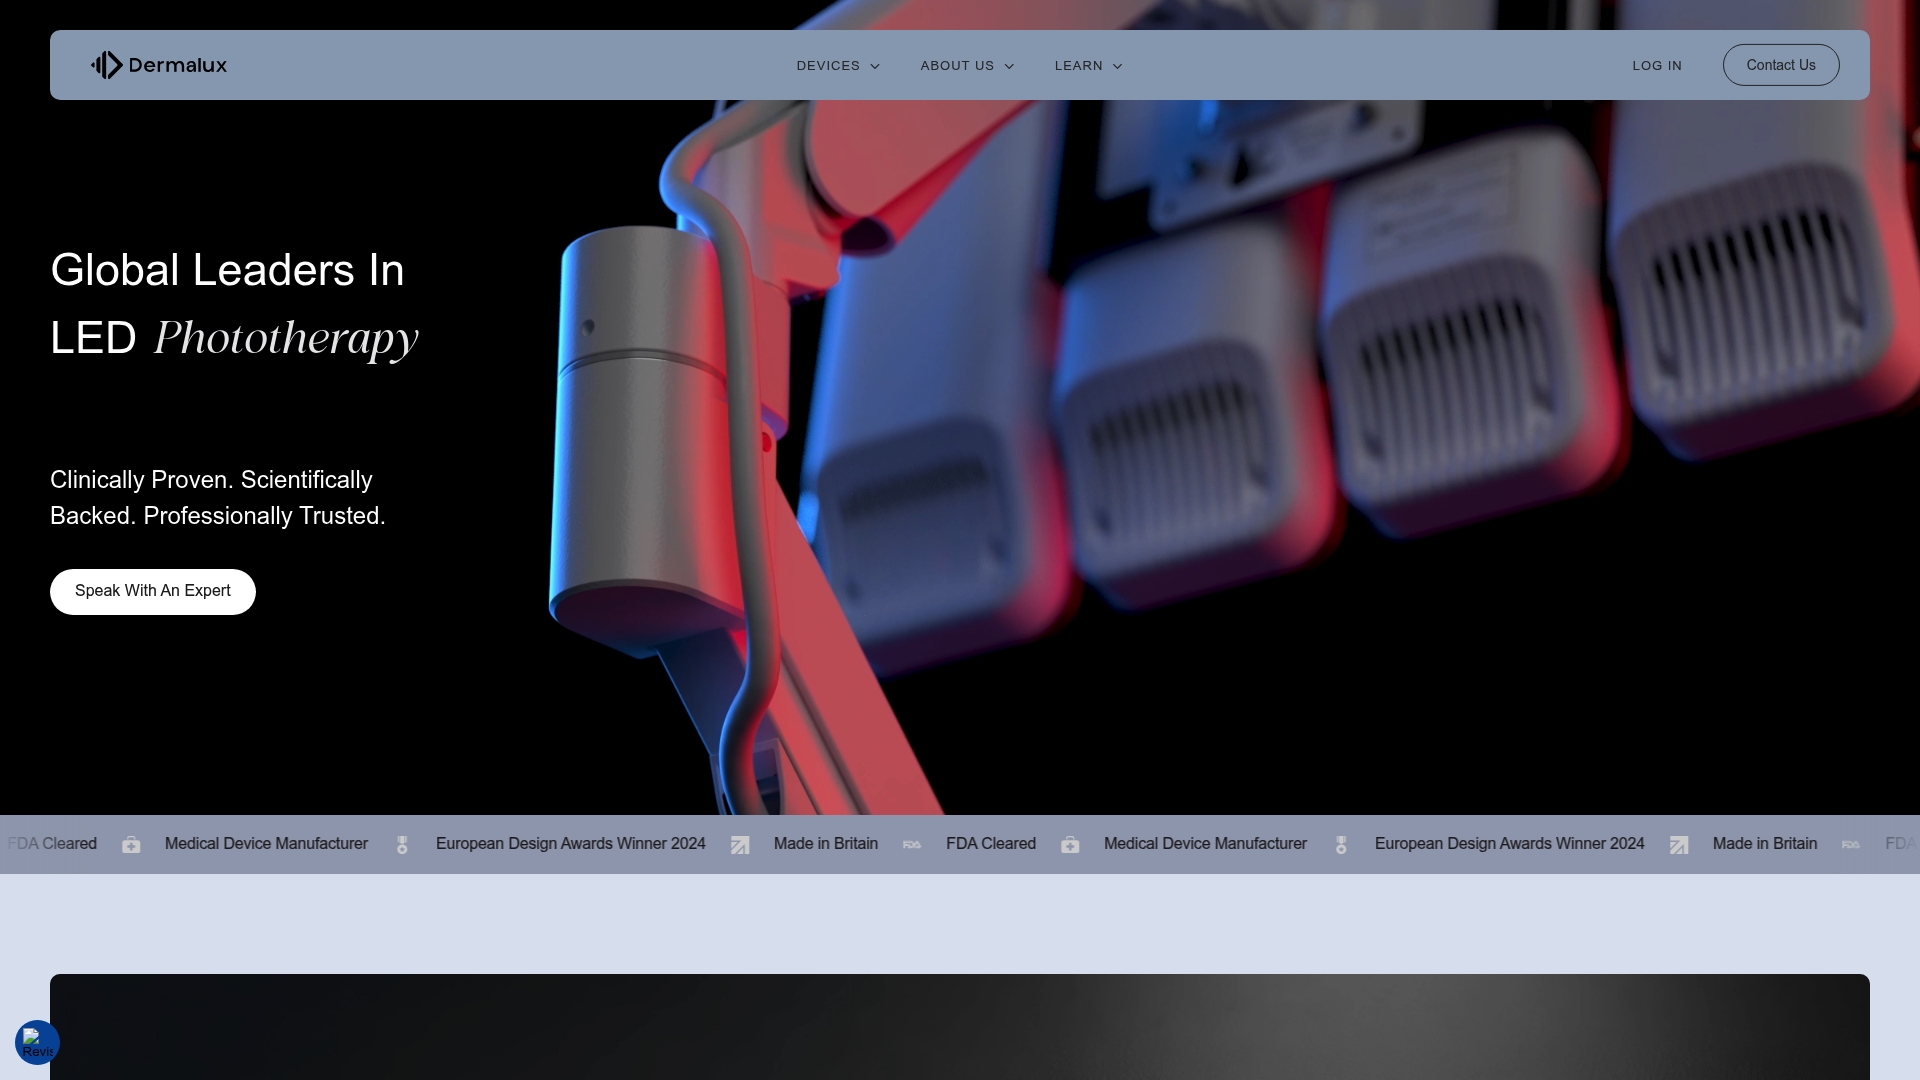The image size is (1920, 1080).
Task: Expand the Learn chevron
Action: click(1117, 66)
